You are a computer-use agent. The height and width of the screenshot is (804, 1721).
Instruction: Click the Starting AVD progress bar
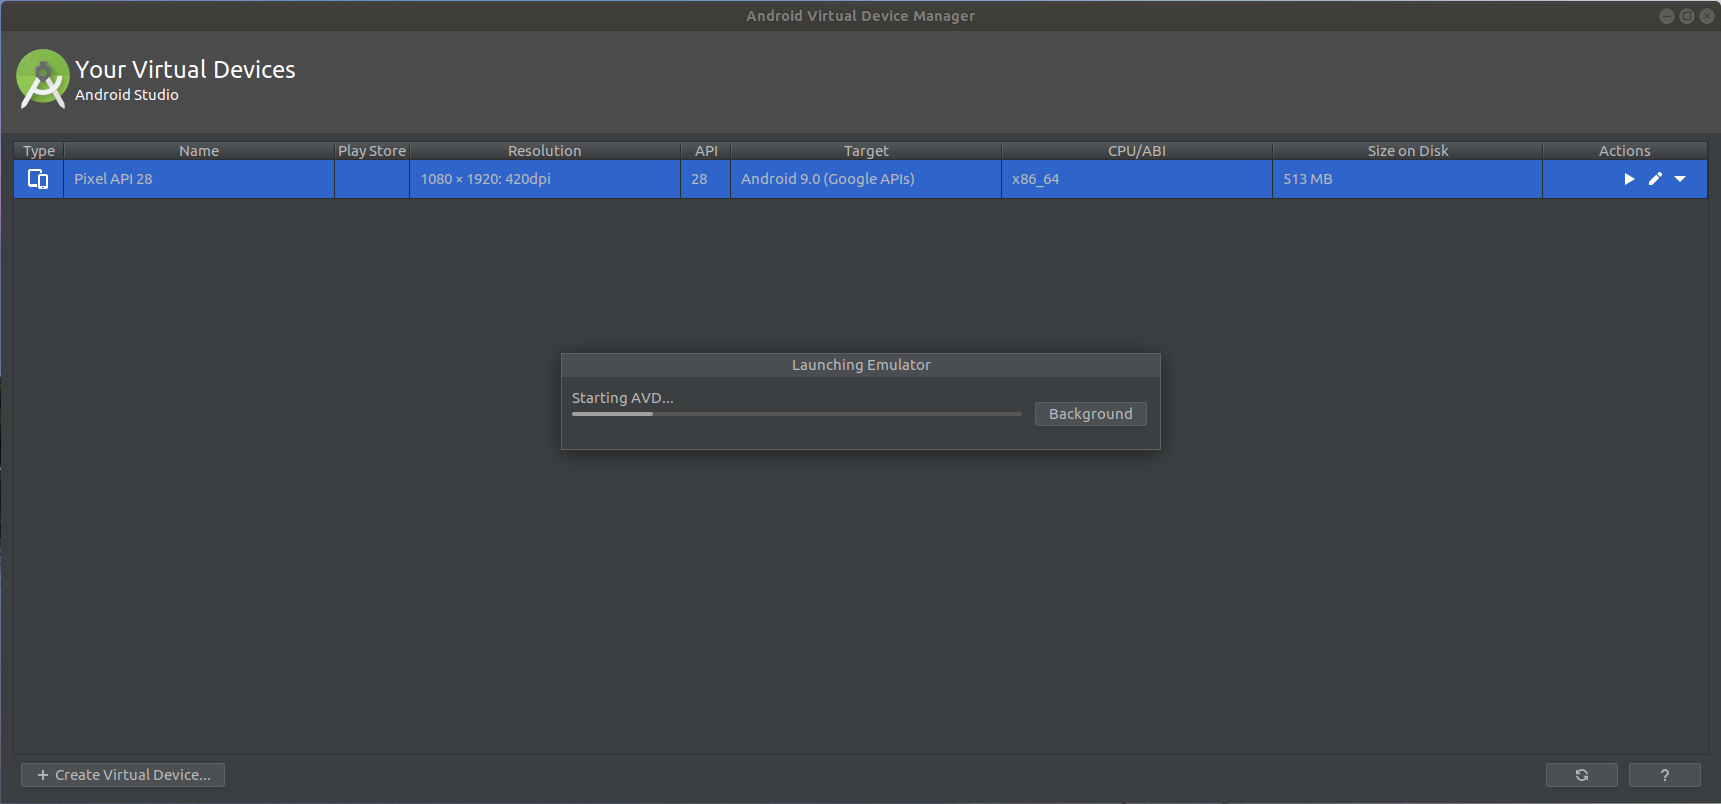click(796, 414)
